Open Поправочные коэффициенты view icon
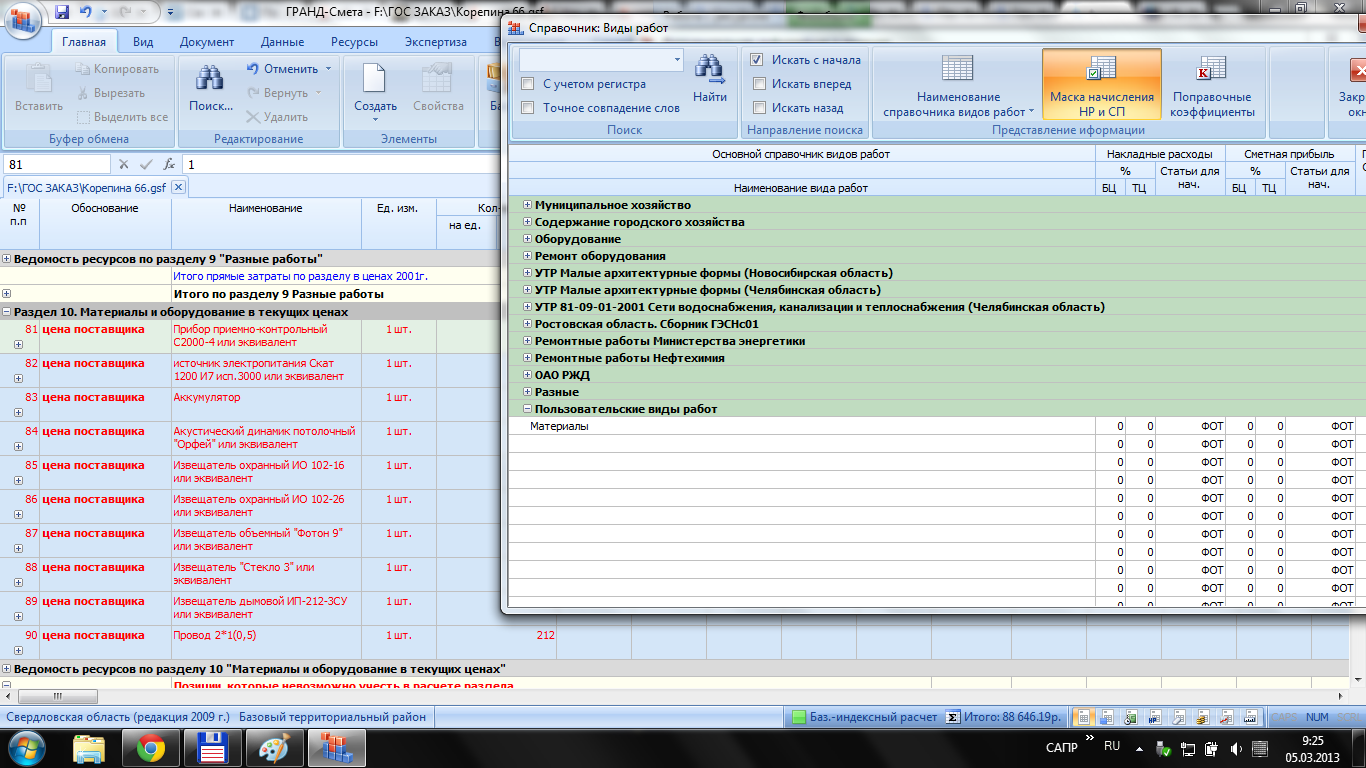Viewport: 1366px width, 768px height. (1212, 72)
